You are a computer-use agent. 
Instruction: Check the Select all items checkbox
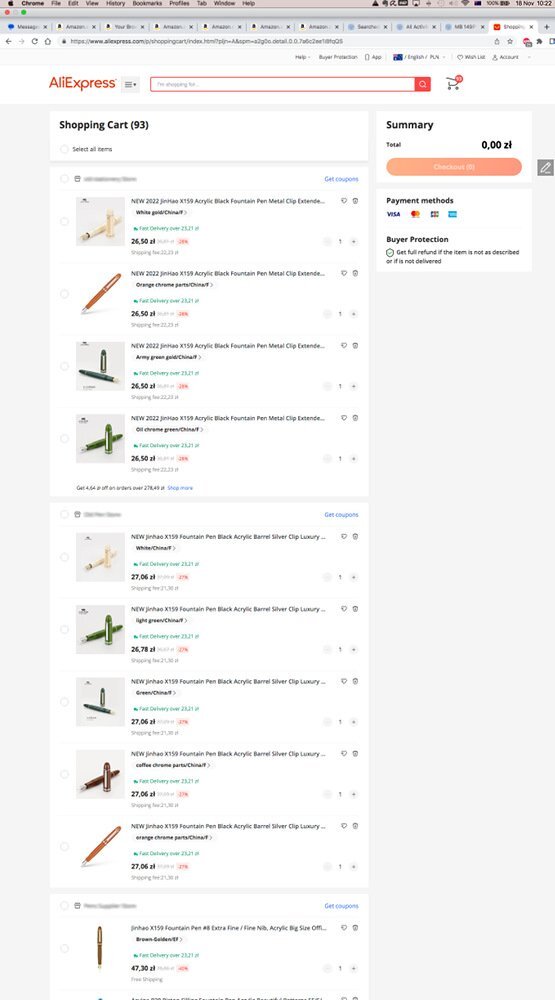point(64,149)
